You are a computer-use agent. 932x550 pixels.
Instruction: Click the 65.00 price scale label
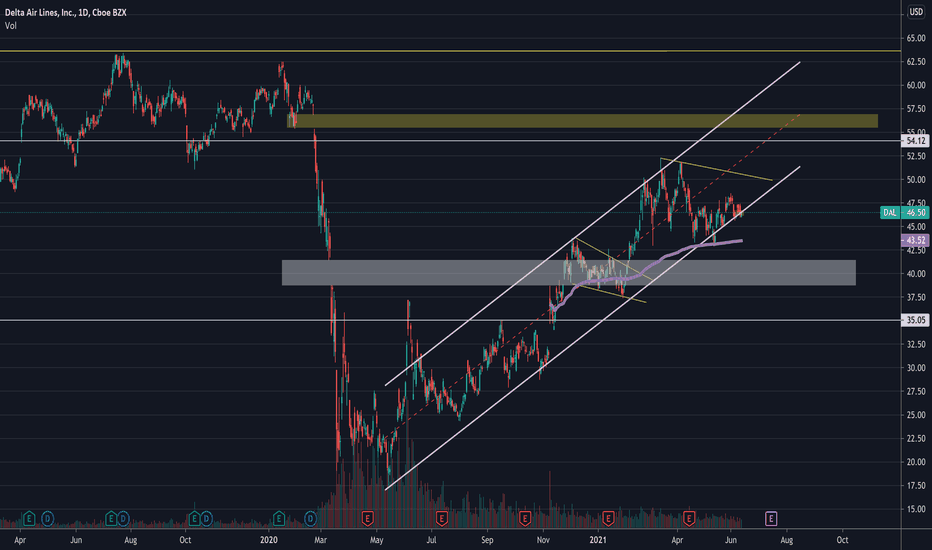click(916, 38)
